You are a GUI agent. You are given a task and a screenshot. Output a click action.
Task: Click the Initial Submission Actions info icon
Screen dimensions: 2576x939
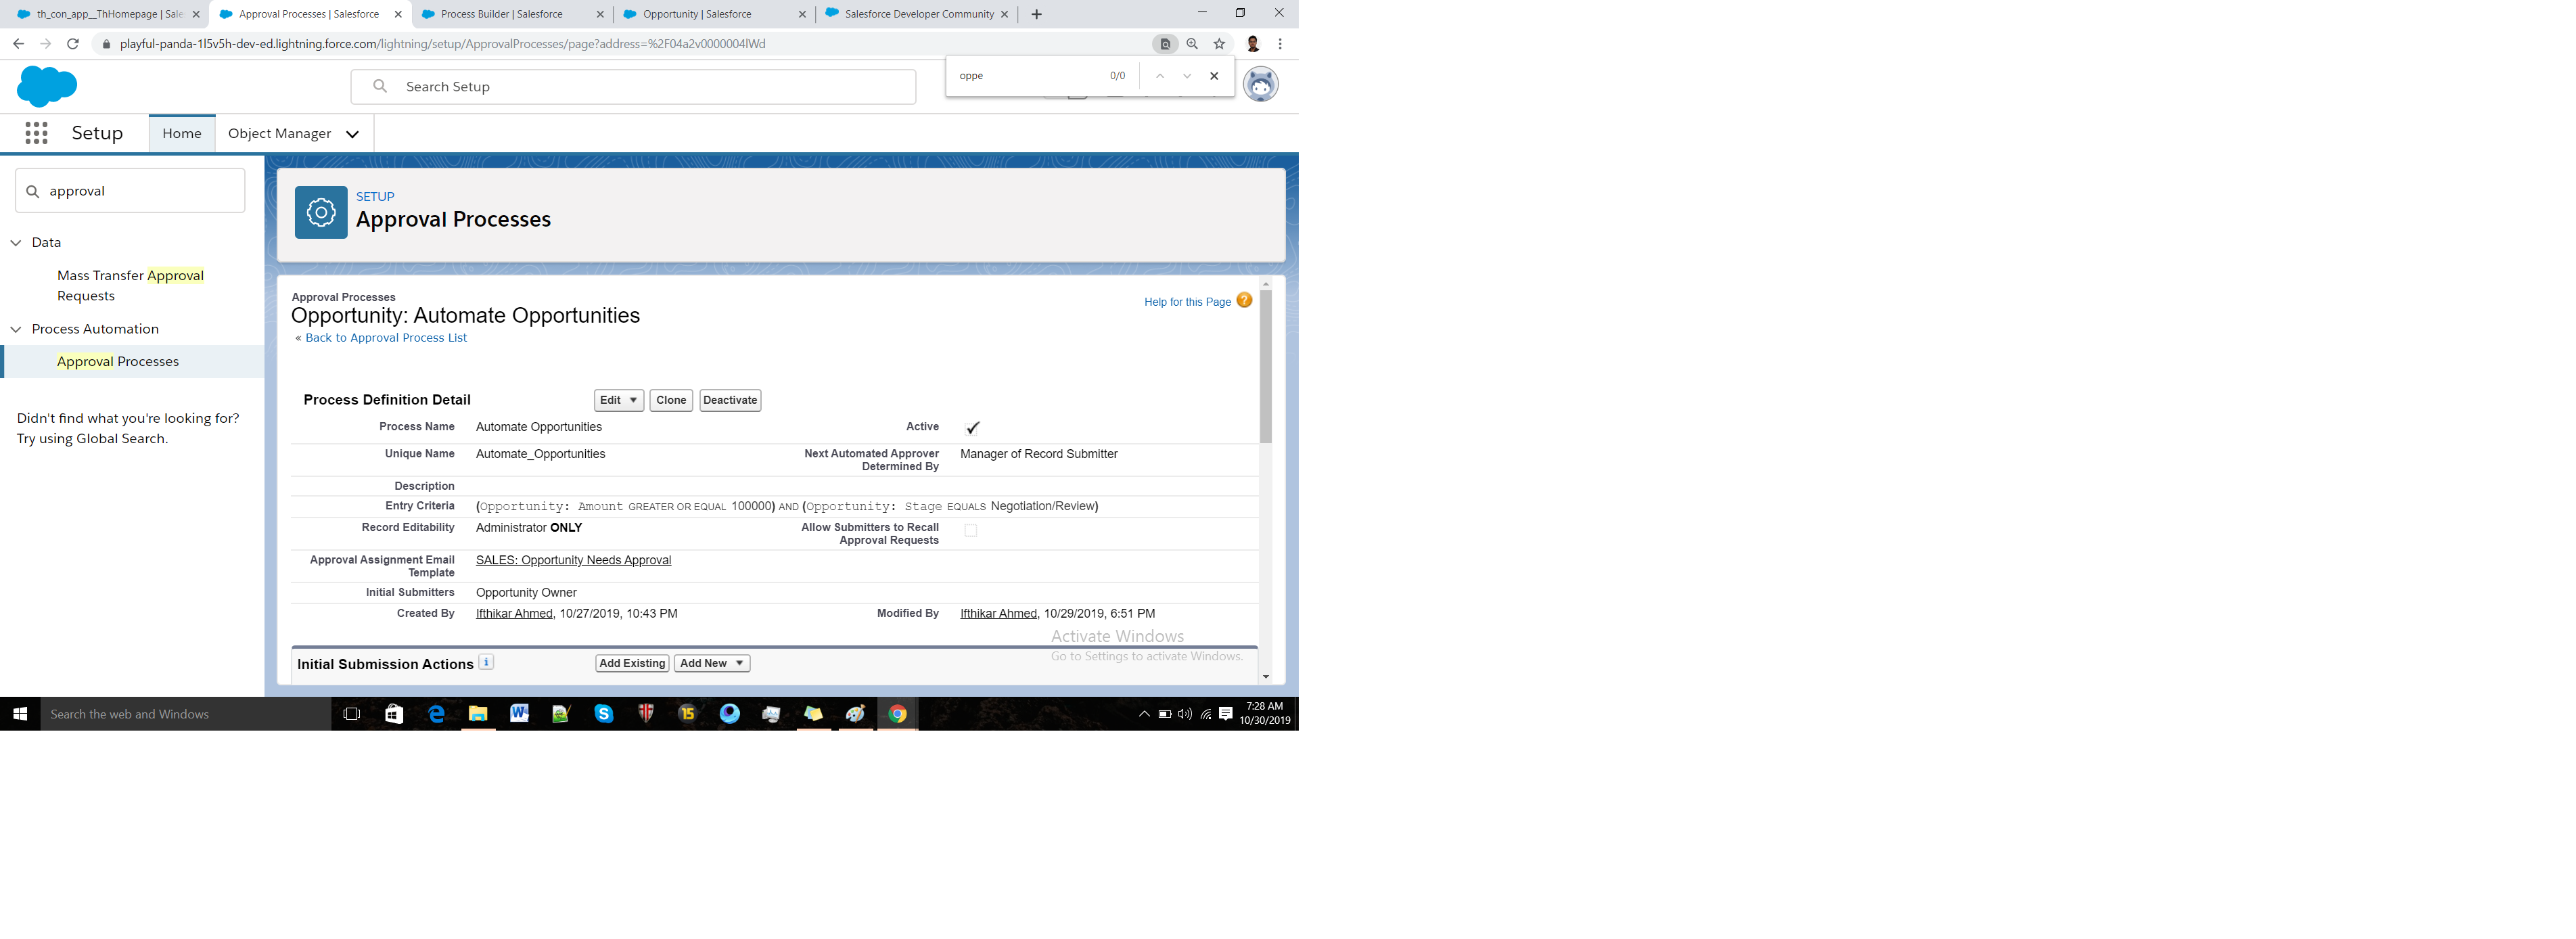(486, 662)
